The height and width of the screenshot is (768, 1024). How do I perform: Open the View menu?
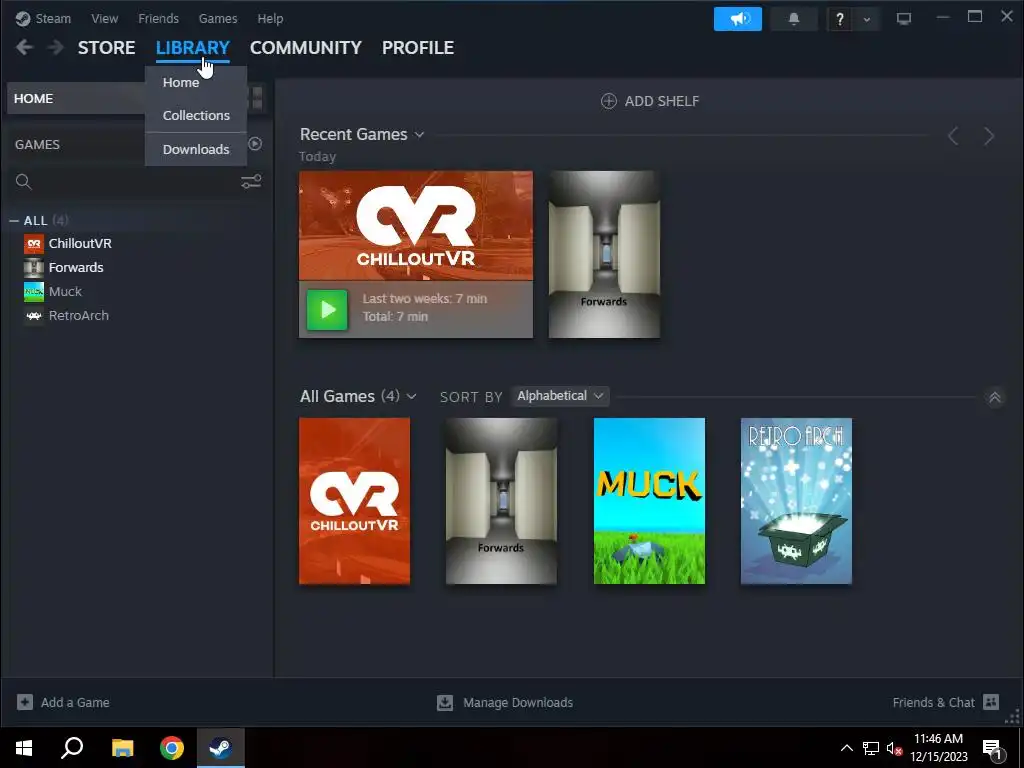tap(104, 18)
